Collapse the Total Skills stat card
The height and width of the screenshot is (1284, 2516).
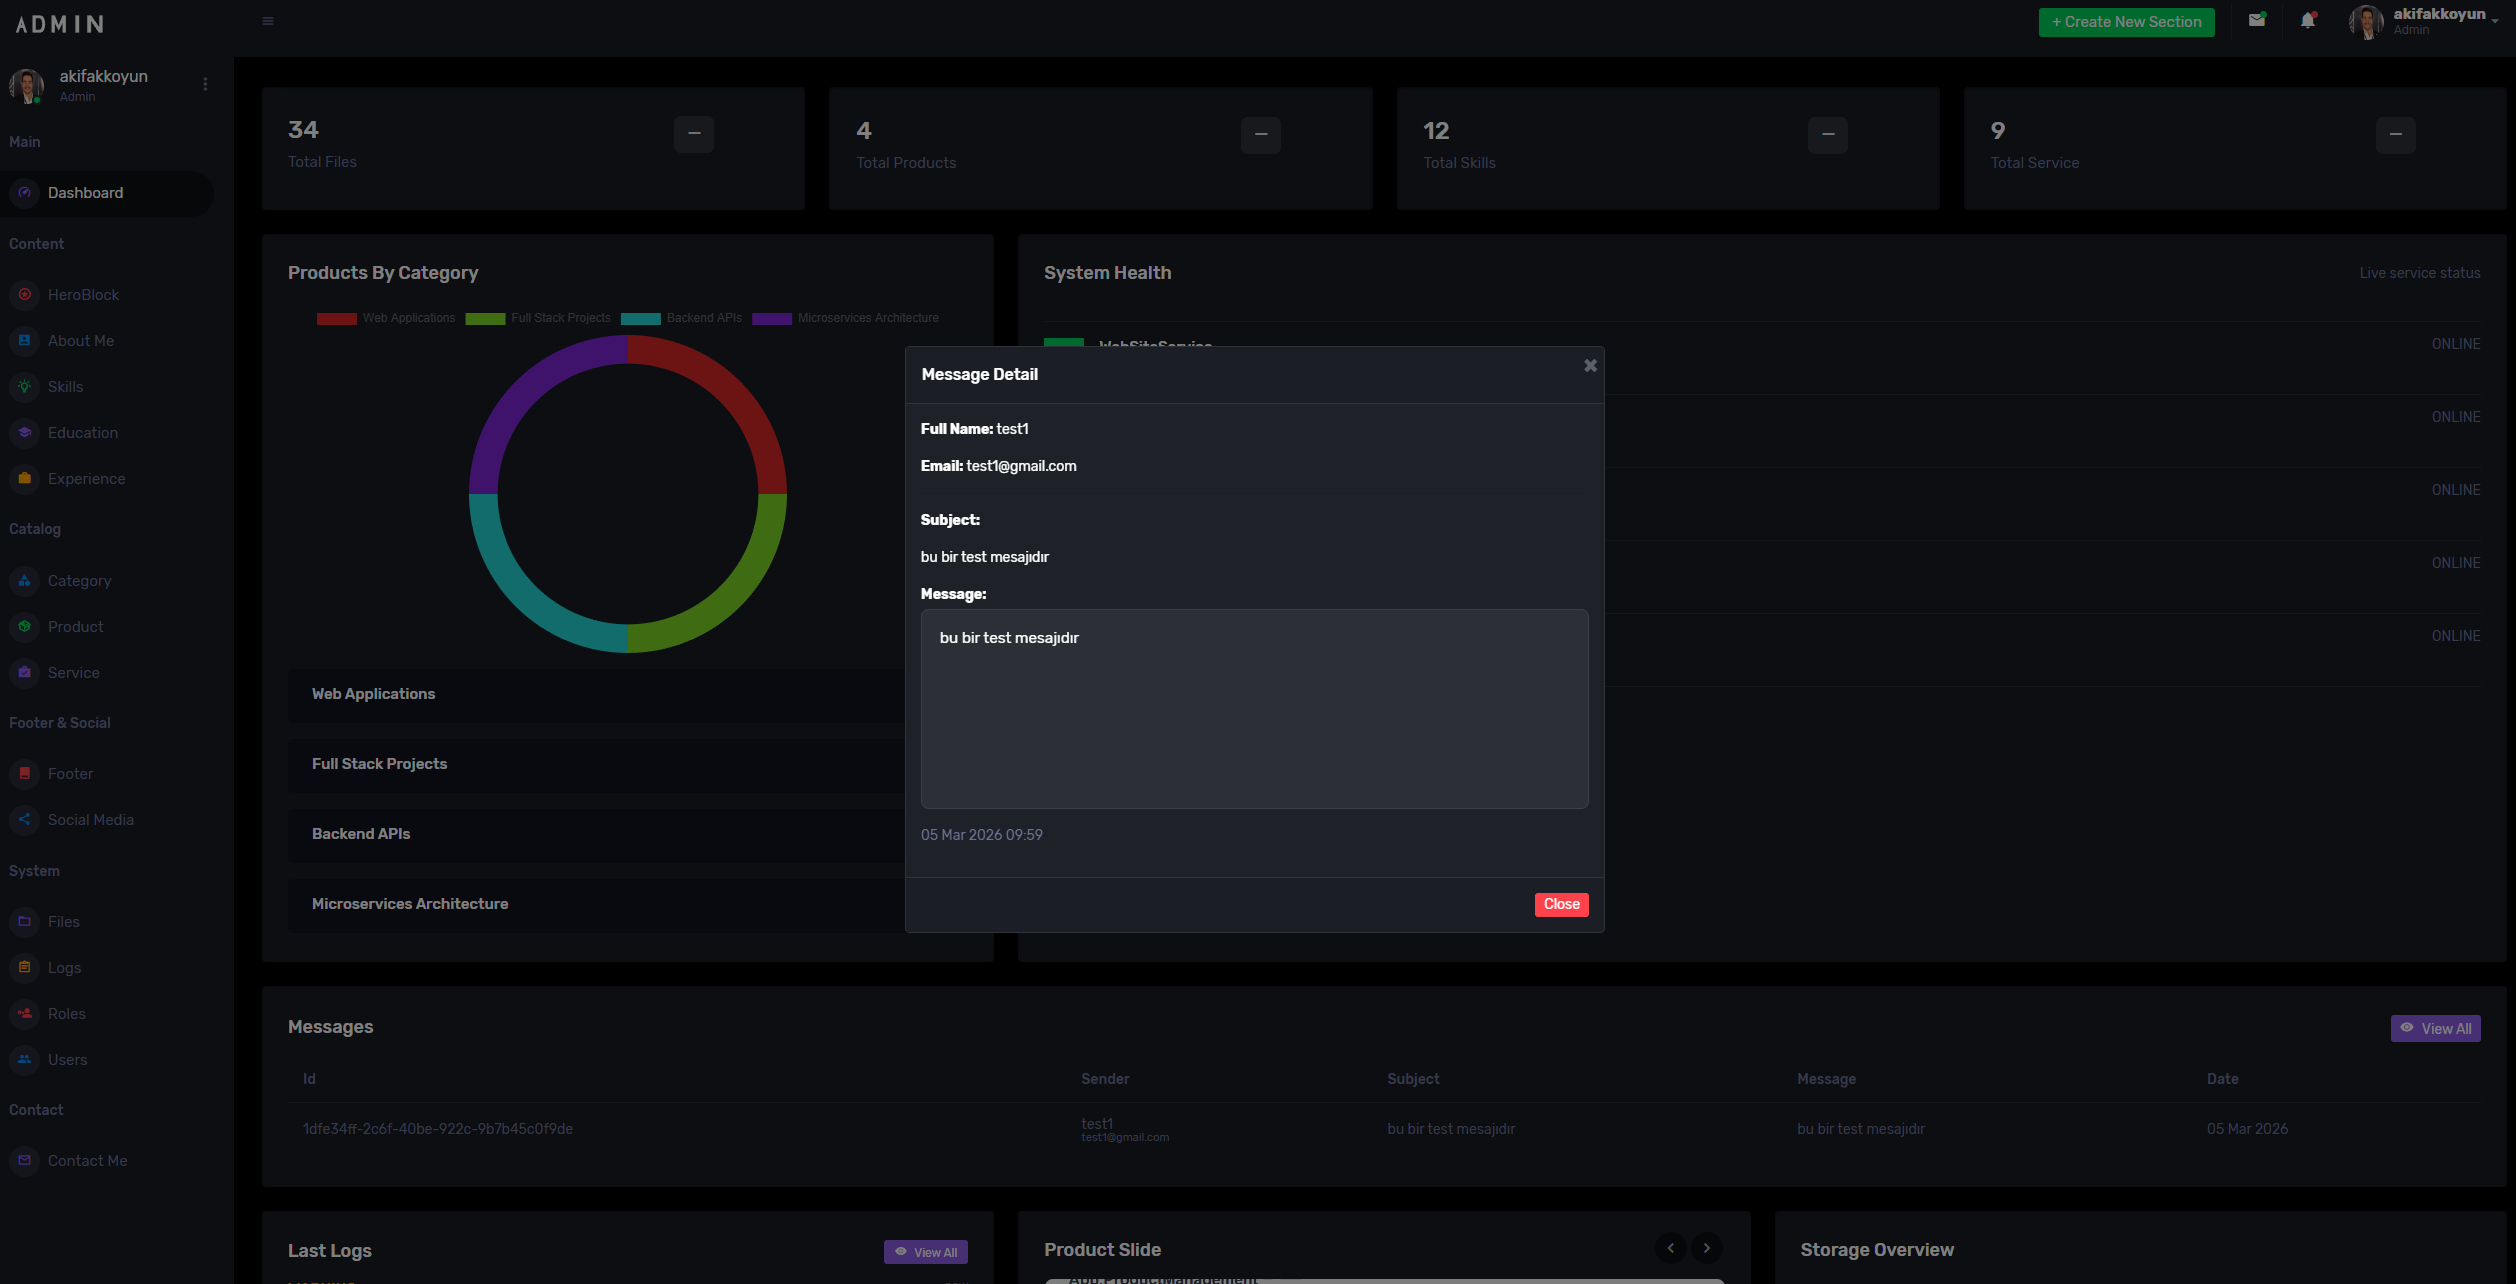[x=1828, y=134]
